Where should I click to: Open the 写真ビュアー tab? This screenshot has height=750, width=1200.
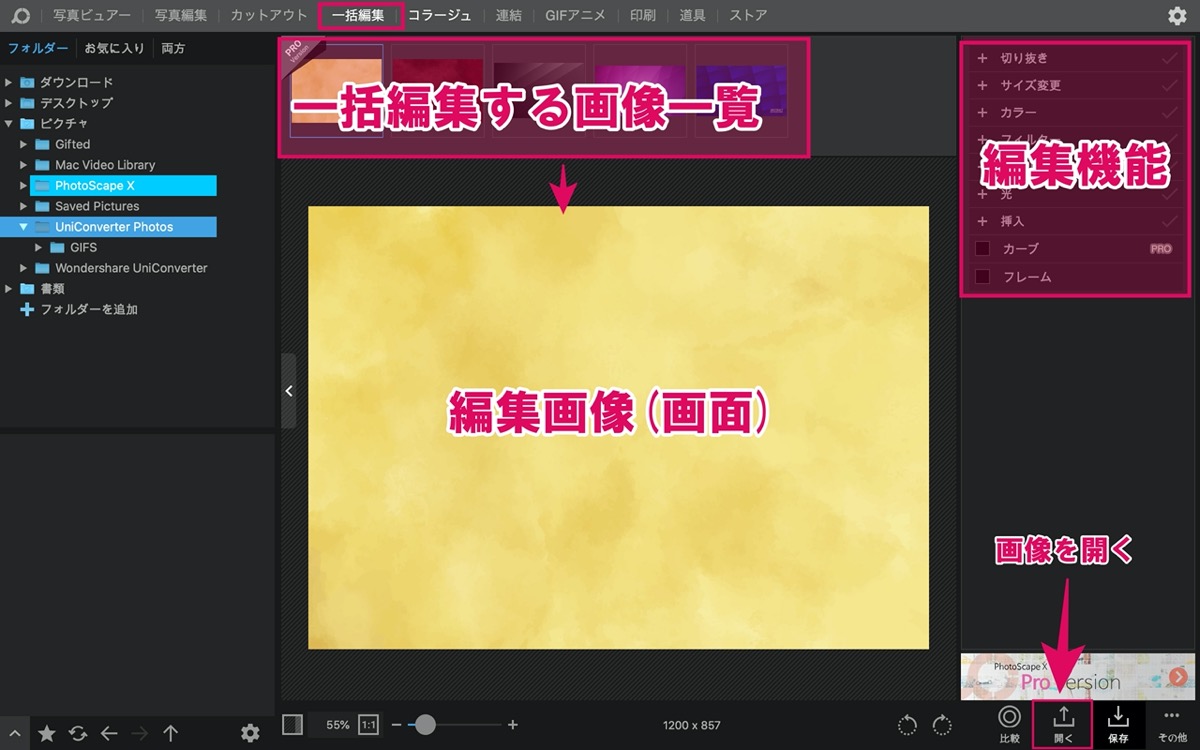tap(92, 15)
